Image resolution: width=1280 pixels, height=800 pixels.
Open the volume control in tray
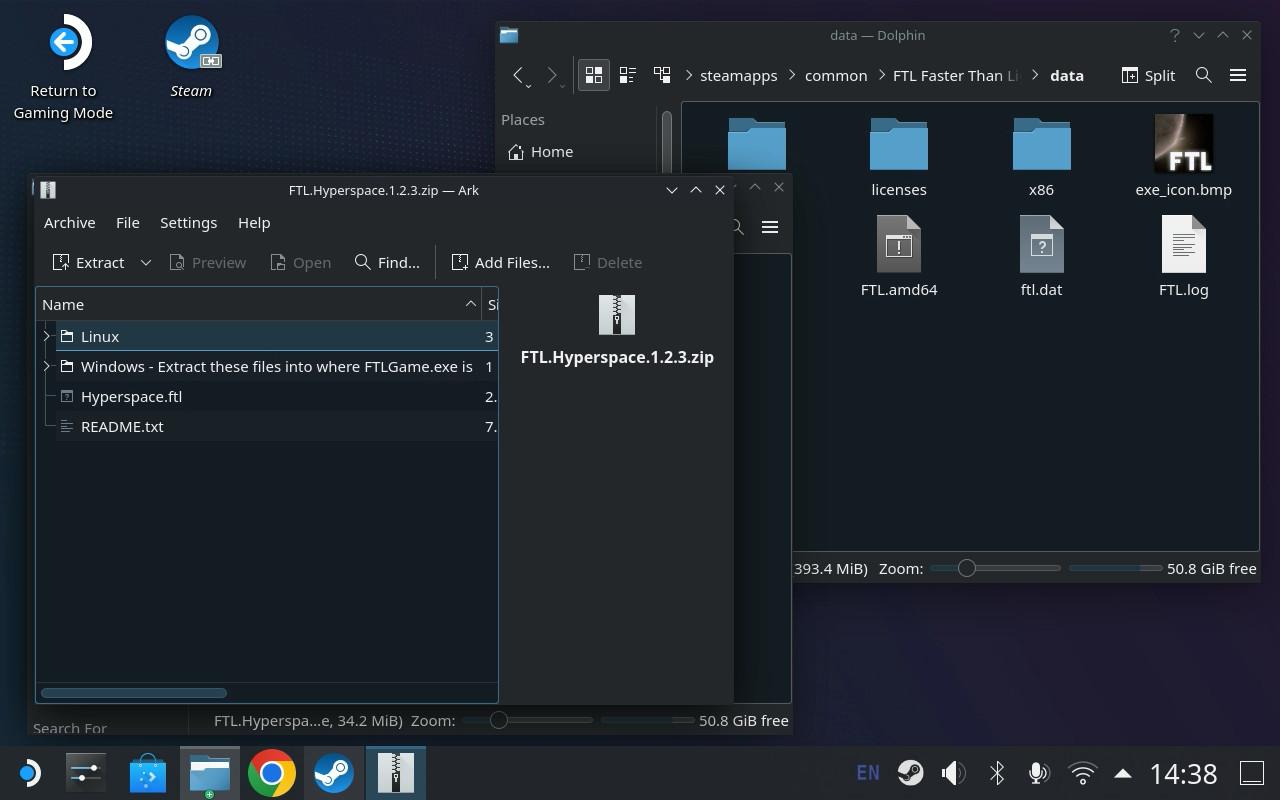(x=953, y=773)
